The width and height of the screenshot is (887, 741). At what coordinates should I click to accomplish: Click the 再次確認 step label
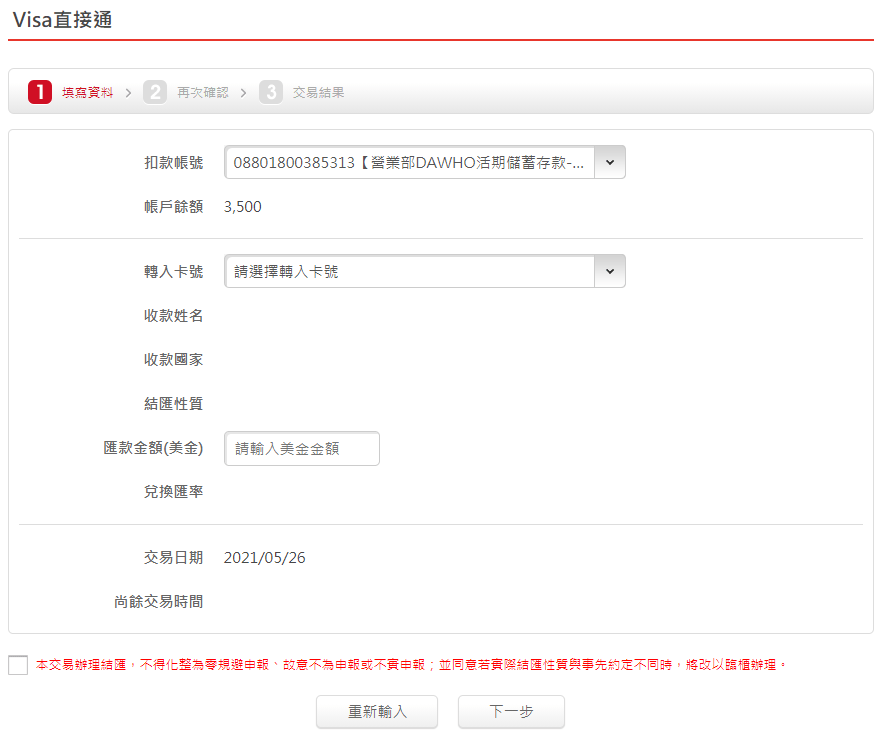(x=203, y=93)
